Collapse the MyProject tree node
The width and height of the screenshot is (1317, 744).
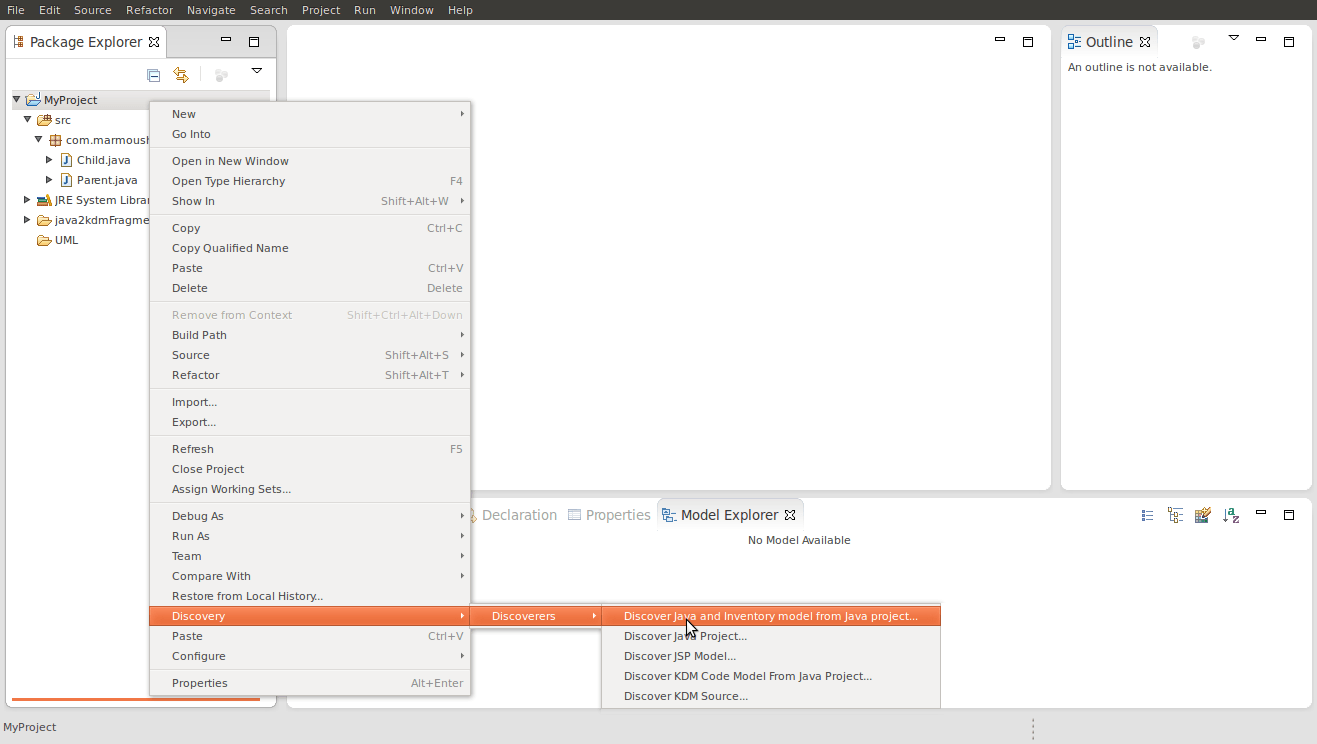[17, 100]
